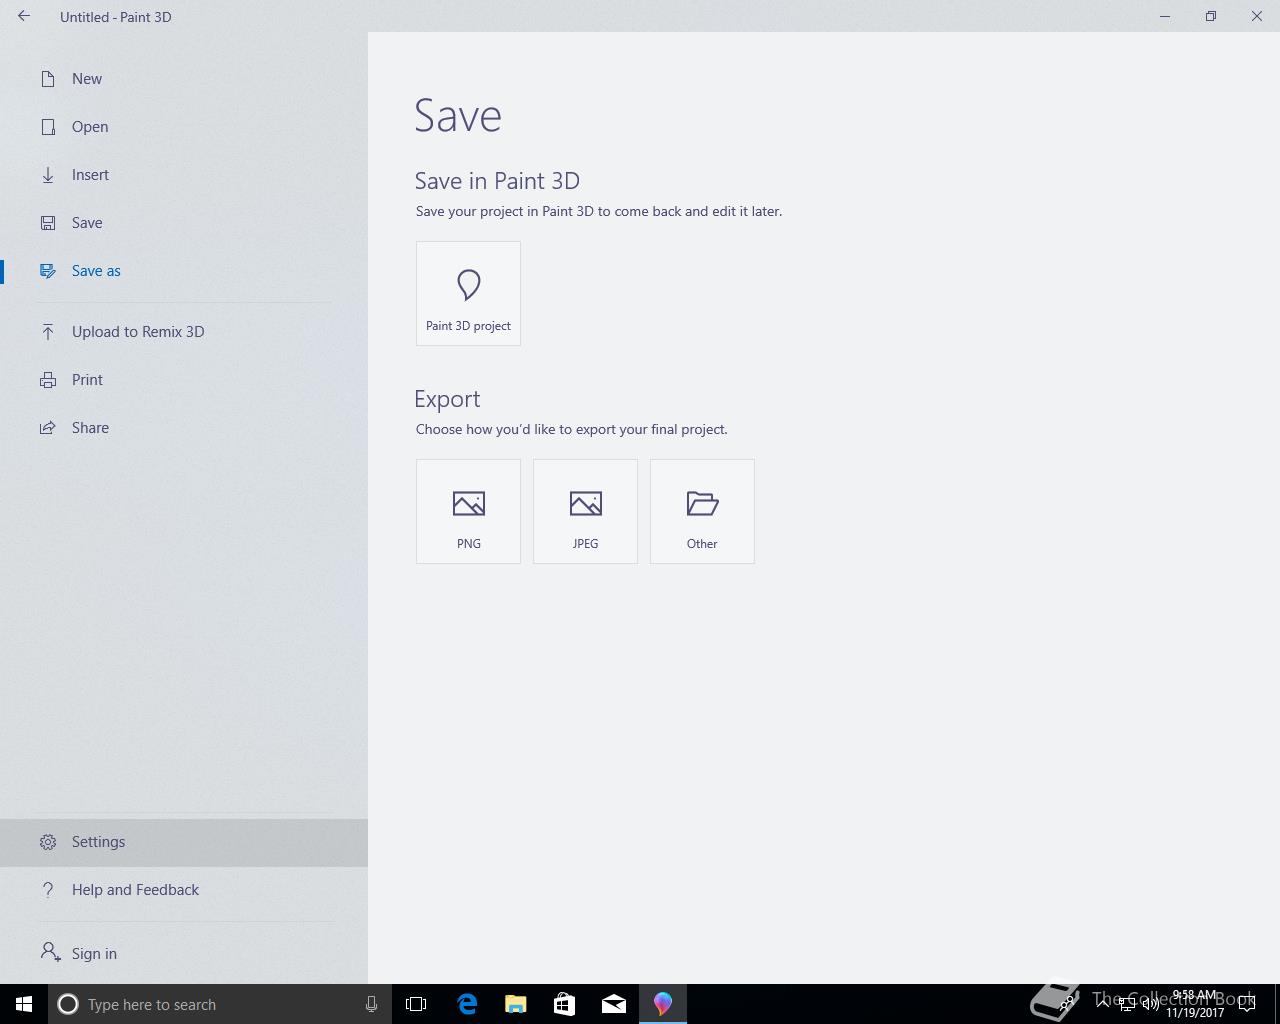
Task: Click the printer icon
Action: point(48,380)
